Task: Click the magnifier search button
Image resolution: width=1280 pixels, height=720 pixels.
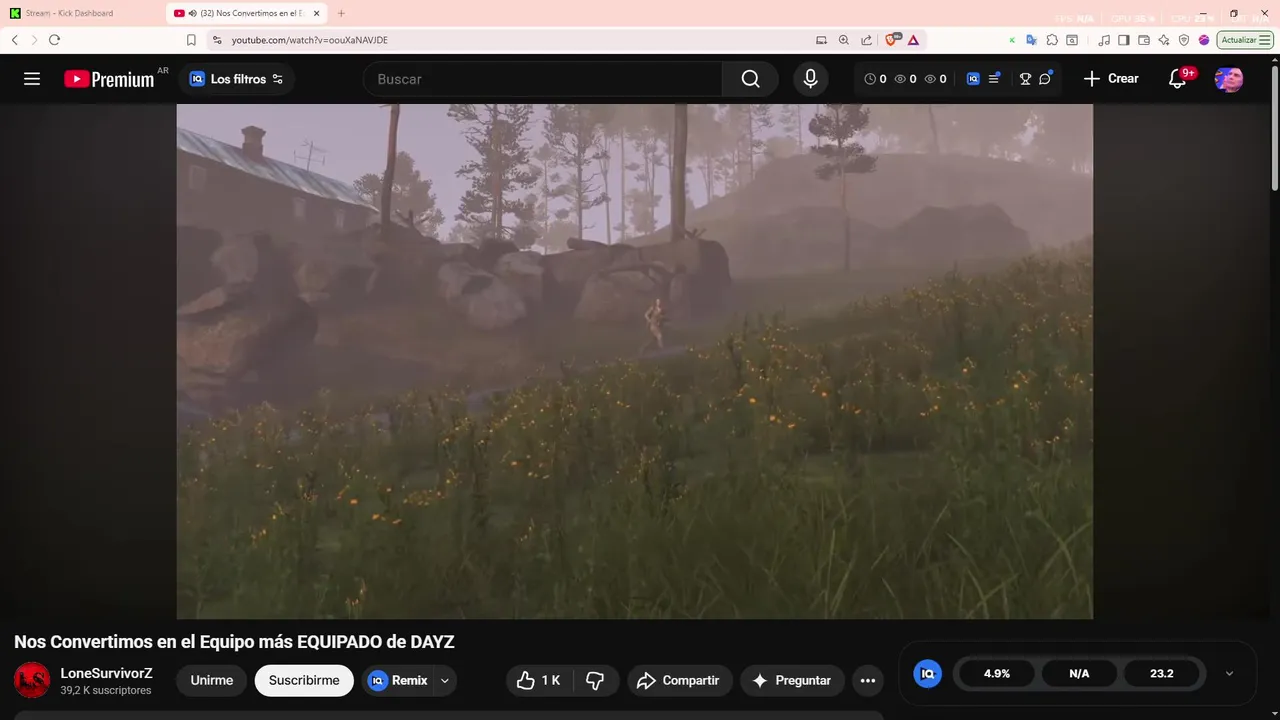Action: click(x=750, y=79)
